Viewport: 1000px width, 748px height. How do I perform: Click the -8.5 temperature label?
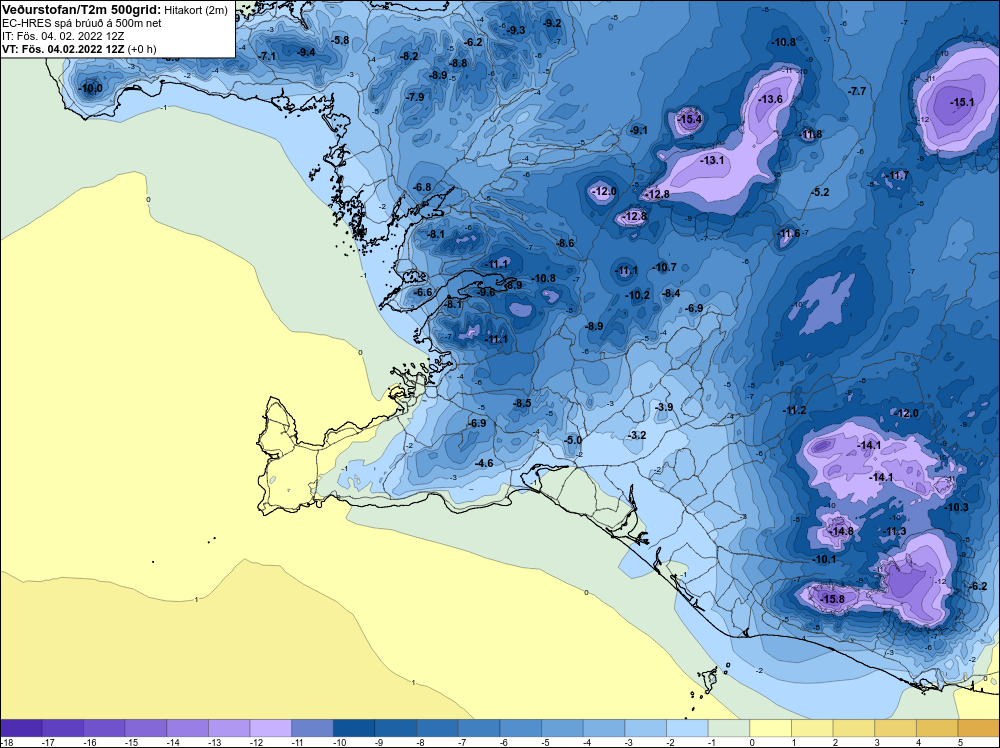522,403
